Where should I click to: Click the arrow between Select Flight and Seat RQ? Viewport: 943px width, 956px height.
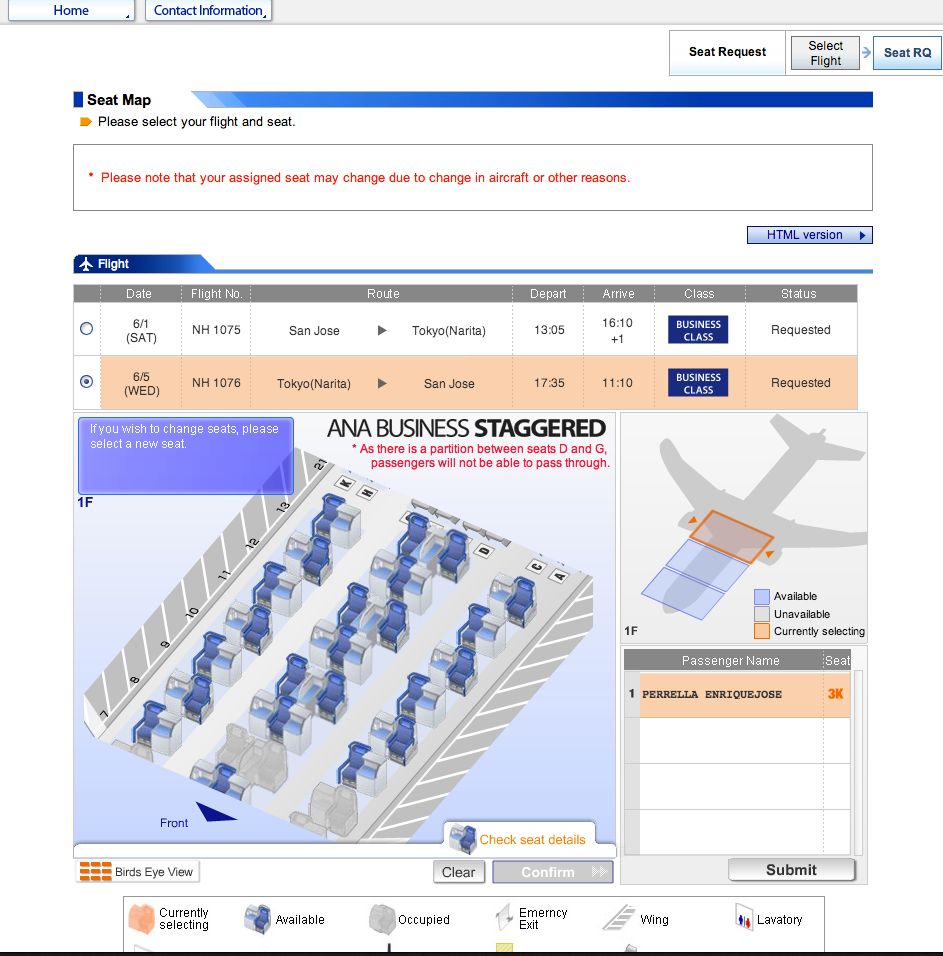click(x=866, y=53)
